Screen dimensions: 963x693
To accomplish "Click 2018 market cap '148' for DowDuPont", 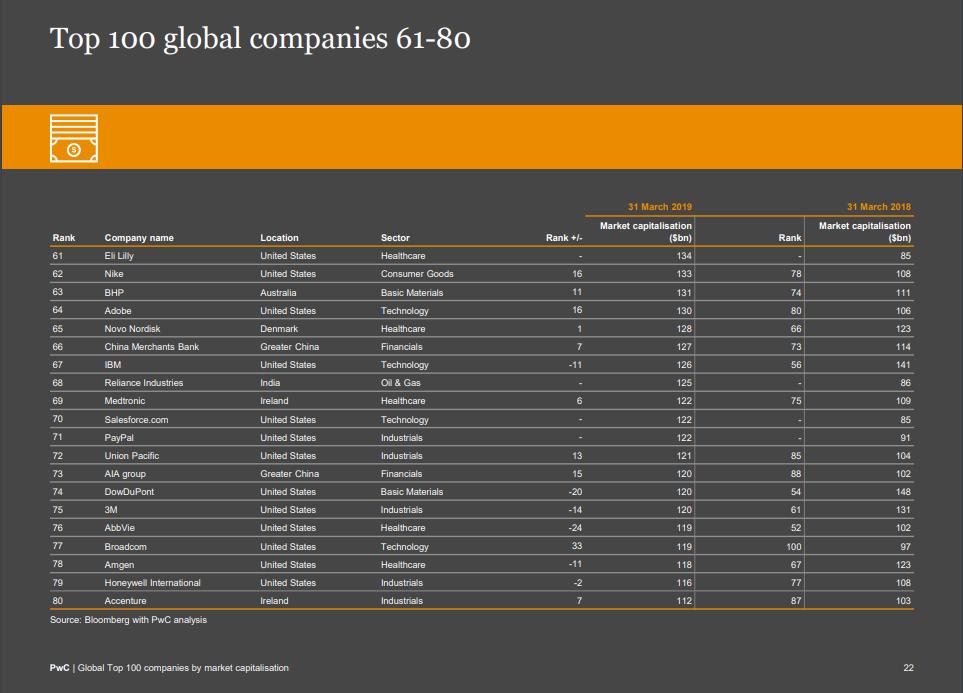I will (x=903, y=491).
